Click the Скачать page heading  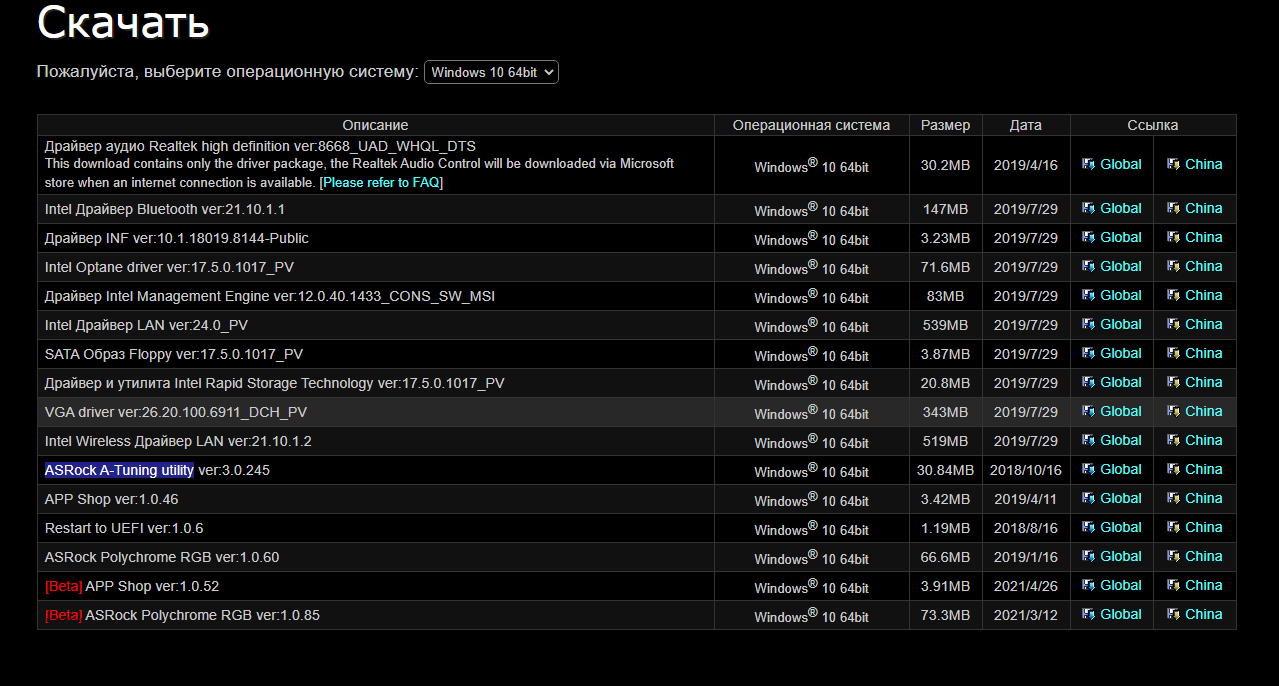[123, 24]
